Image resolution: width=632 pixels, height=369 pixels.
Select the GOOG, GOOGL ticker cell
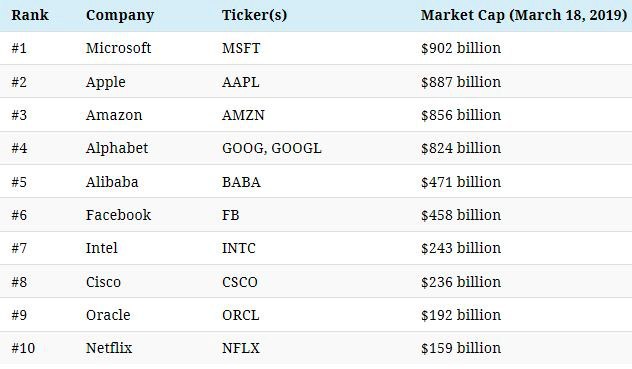pos(272,148)
